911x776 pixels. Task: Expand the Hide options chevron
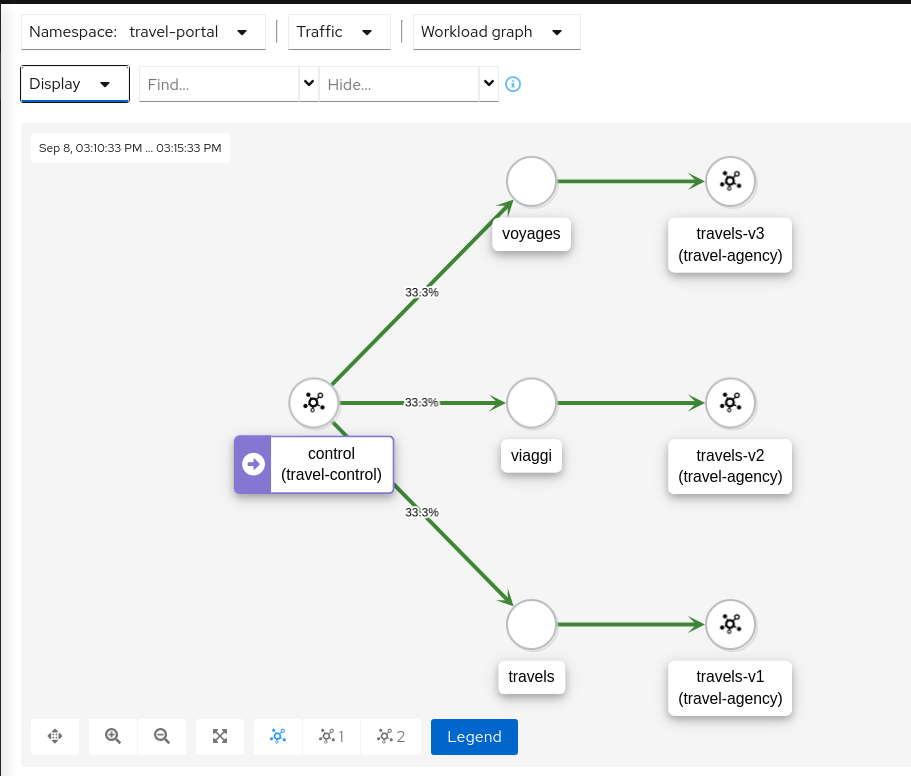[489, 84]
